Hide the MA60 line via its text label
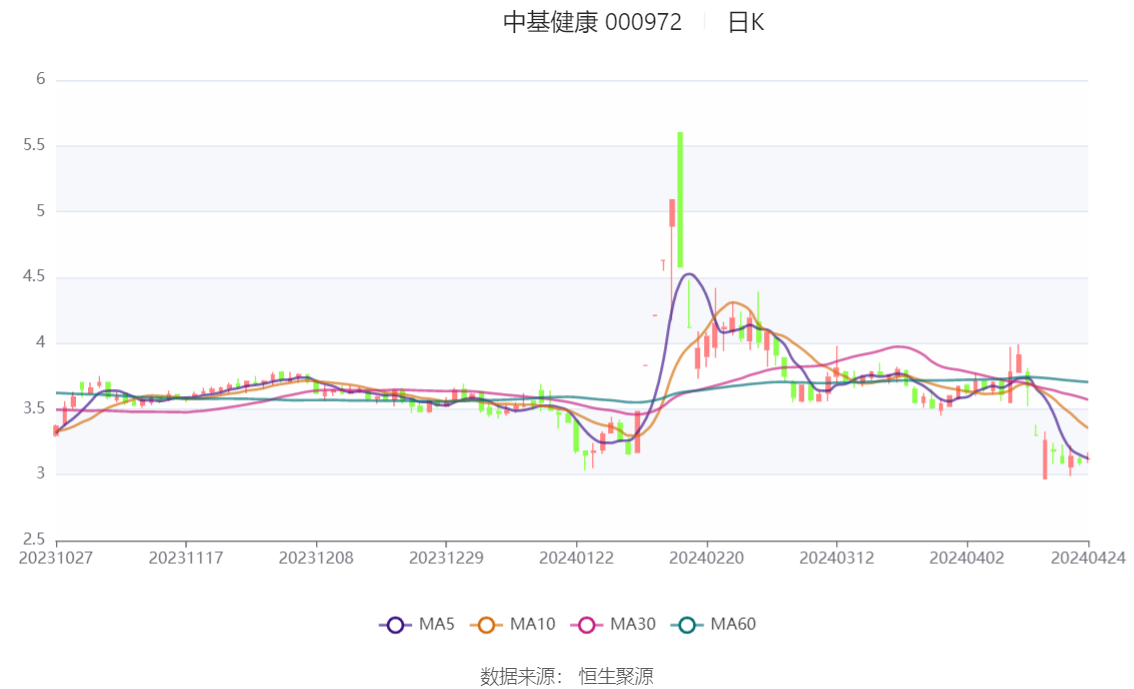1134x689 pixels. point(733,625)
